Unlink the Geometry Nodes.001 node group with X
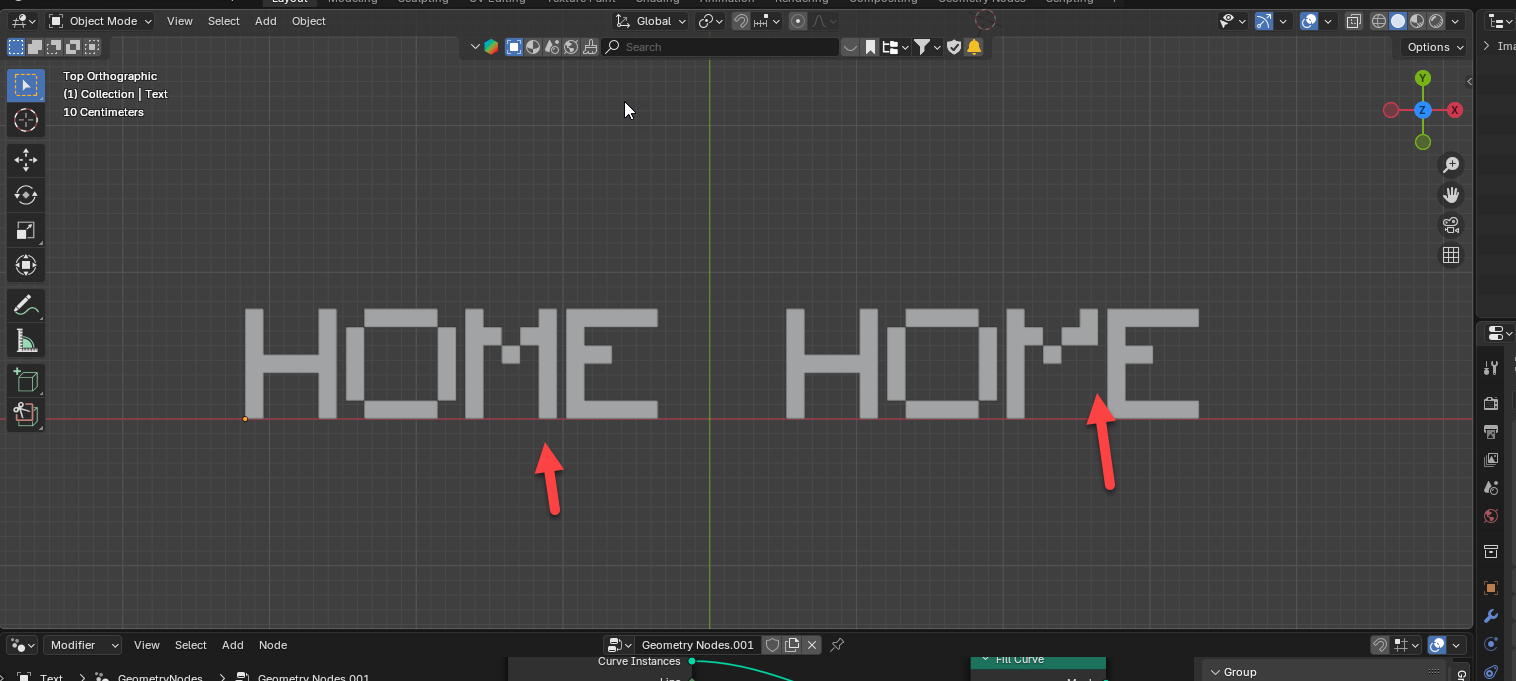Image resolution: width=1516 pixels, height=681 pixels. pyautogui.click(x=812, y=645)
